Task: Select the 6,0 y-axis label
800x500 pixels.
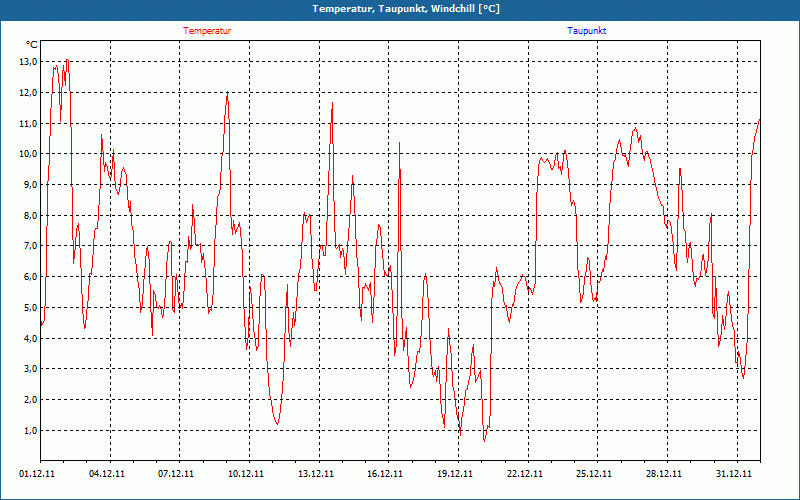Action: pos(31,277)
